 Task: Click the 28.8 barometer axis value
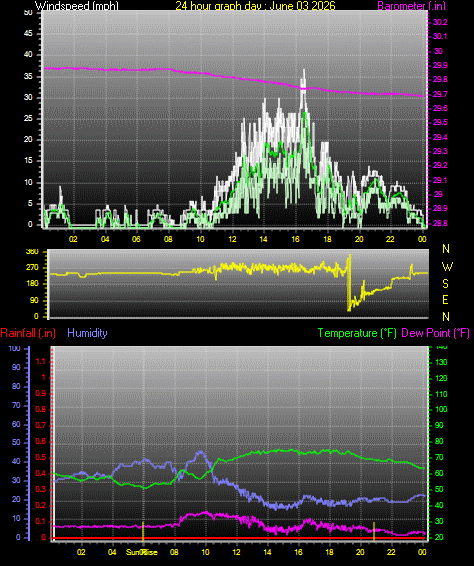(440, 223)
